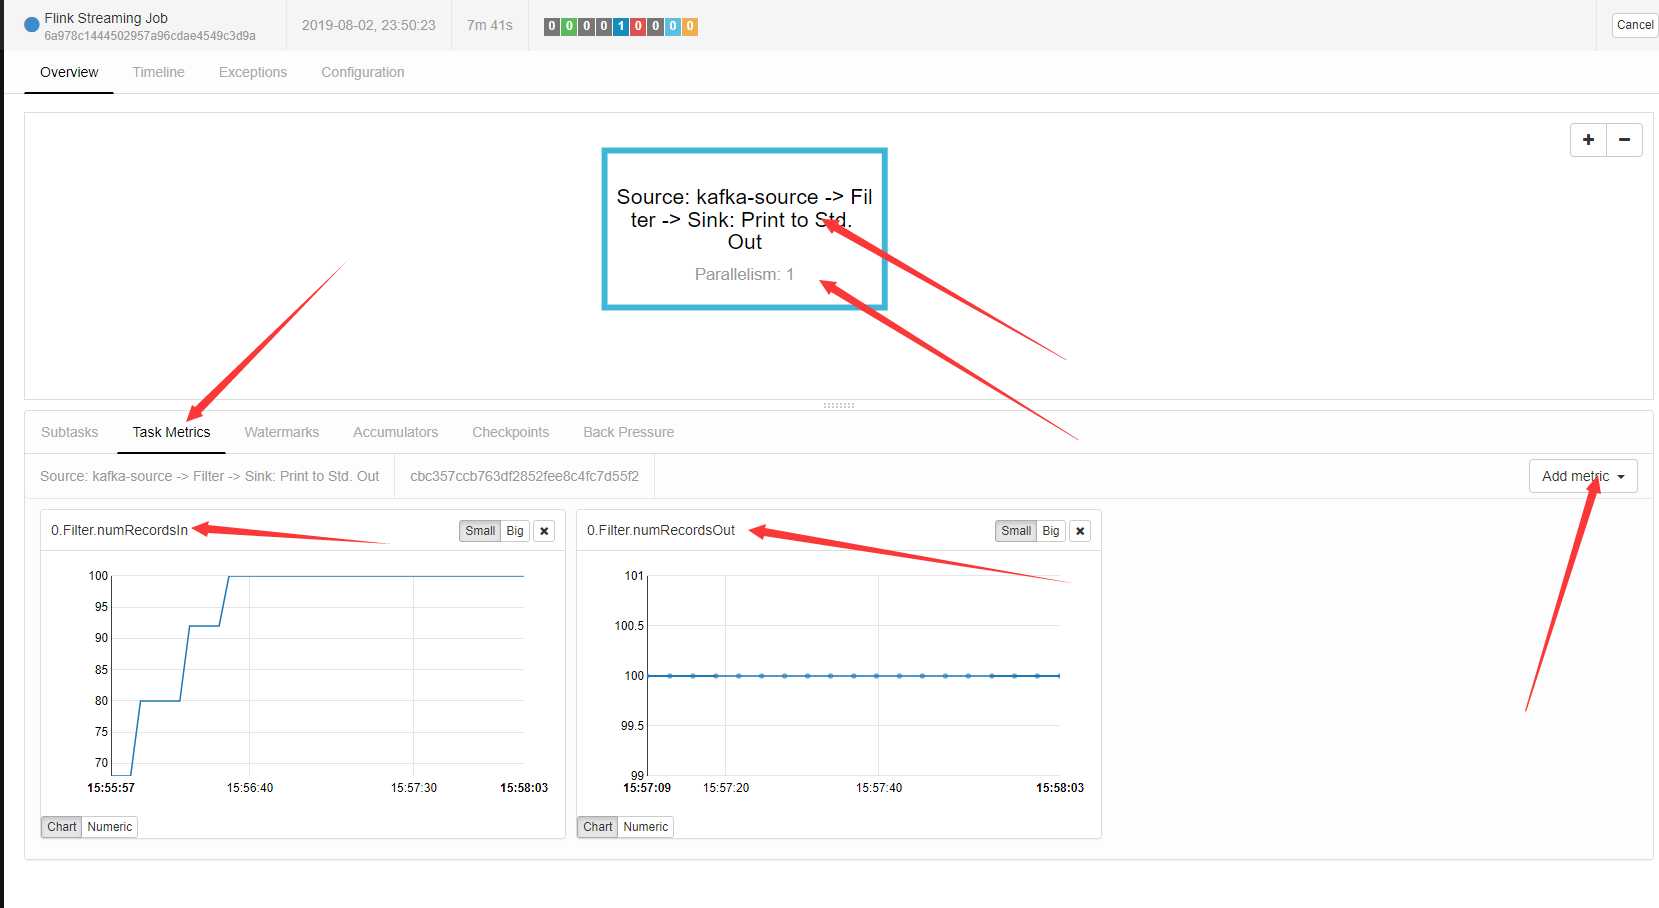This screenshot has width=1659, height=908.
Task: Set numRecordsIn chart size to Small
Action: tap(480, 531)
